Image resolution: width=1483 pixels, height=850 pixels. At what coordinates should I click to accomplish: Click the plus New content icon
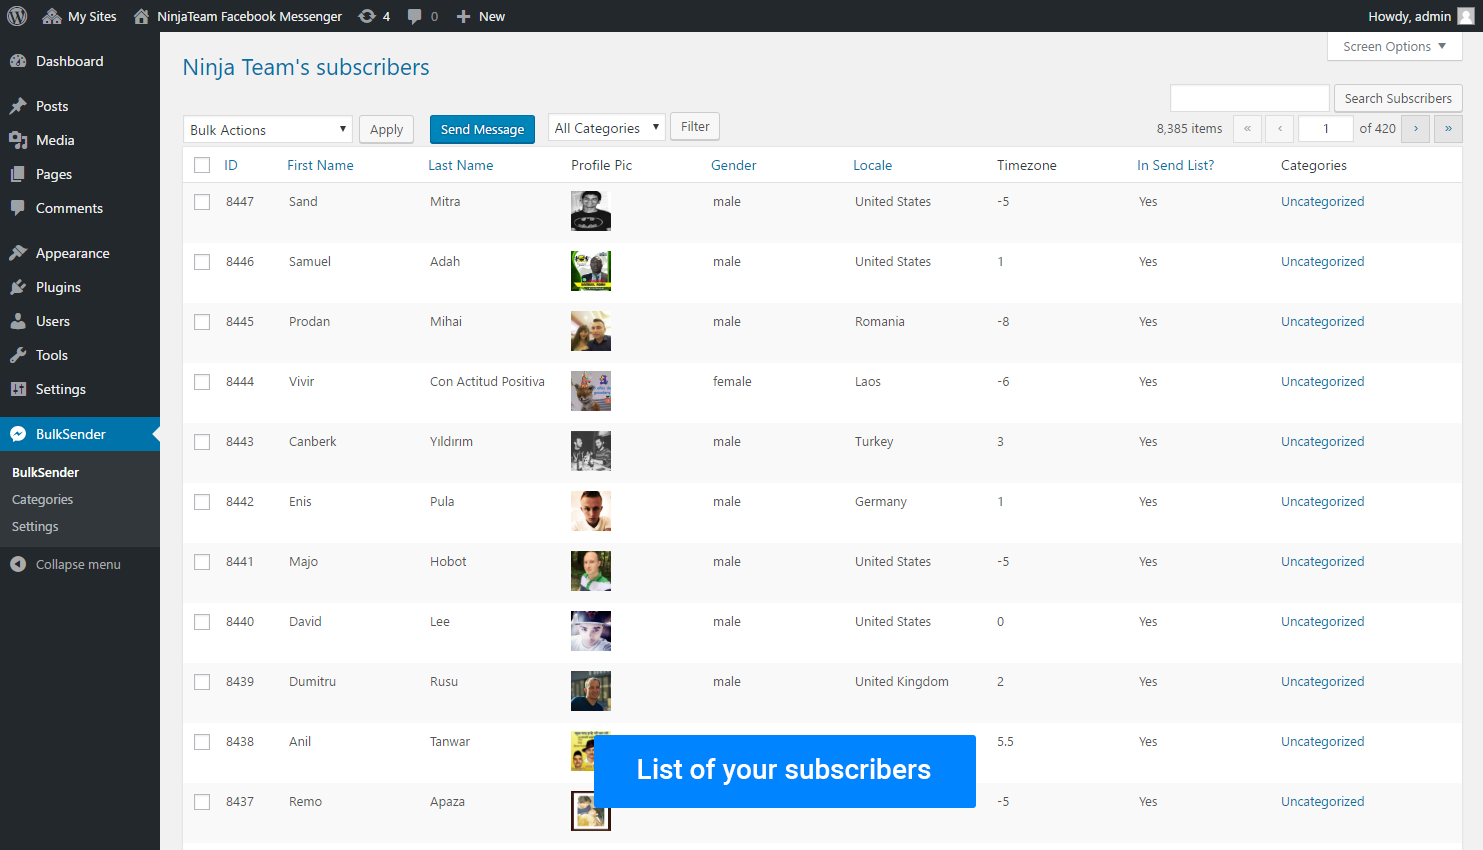(463, 16)
